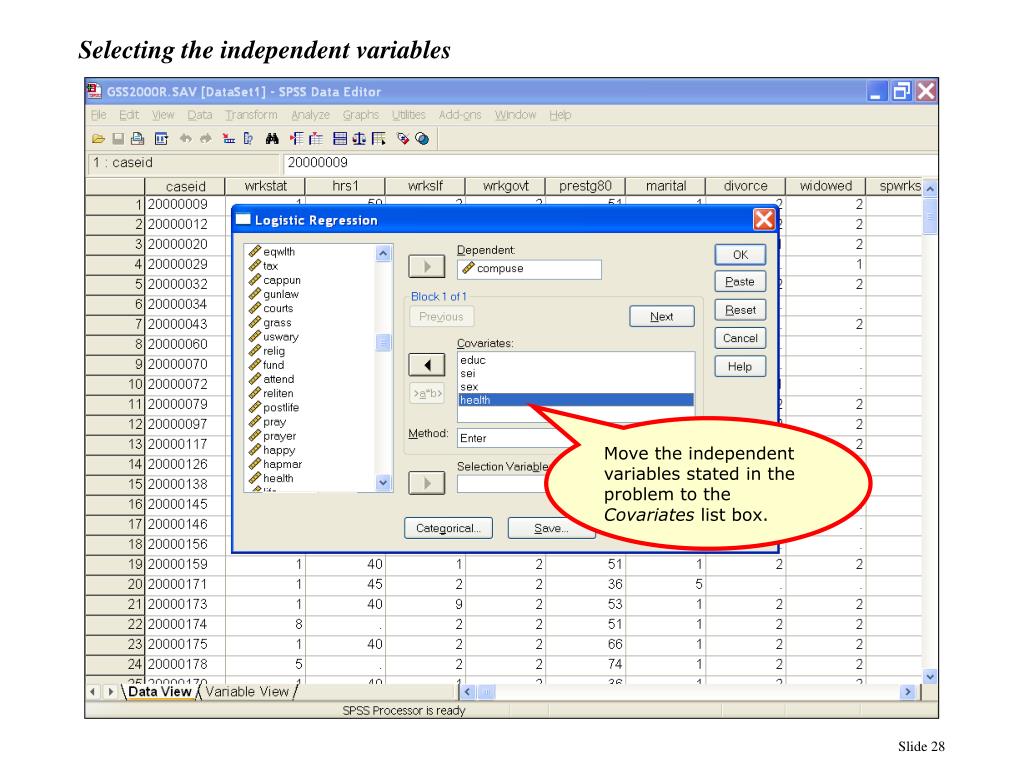1024x768 pixels.
Task: Click the Selection Variable input box
Action: click(503, 484)
